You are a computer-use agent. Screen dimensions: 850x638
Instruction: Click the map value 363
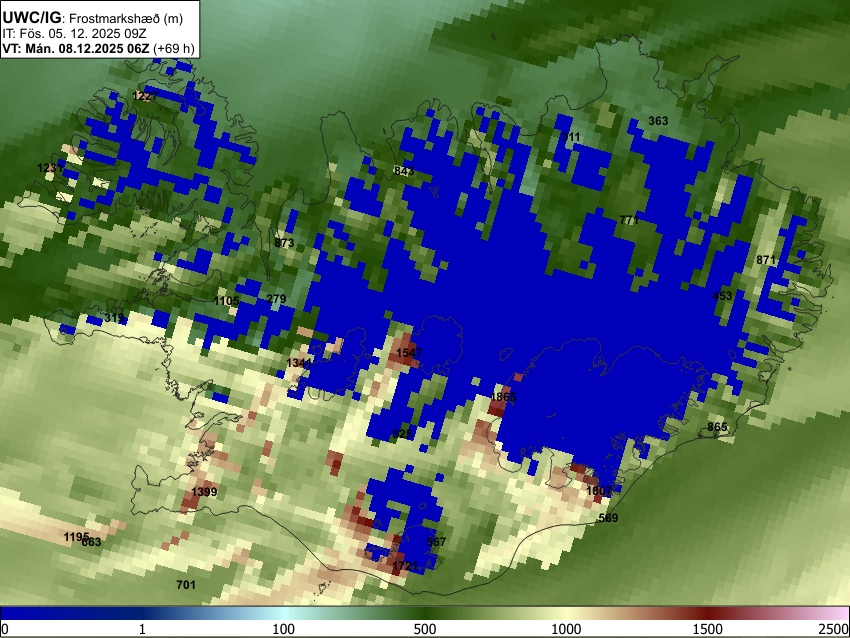[658, 121]
